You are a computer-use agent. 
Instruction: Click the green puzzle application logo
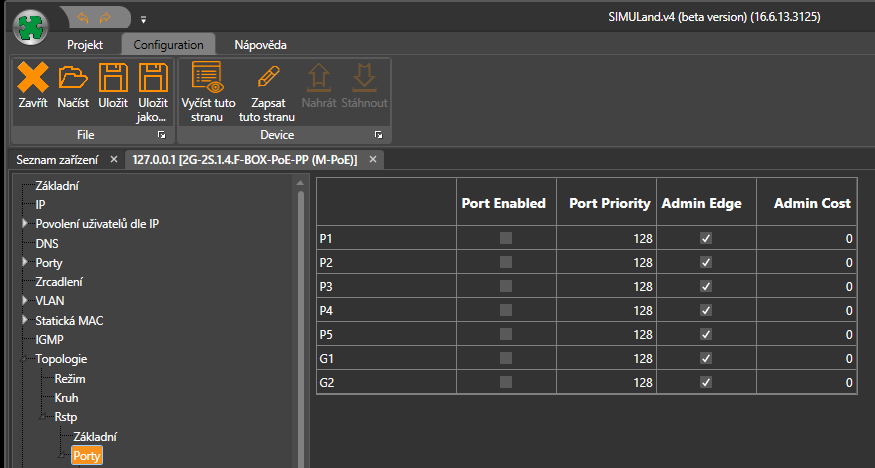pos(31,26)
